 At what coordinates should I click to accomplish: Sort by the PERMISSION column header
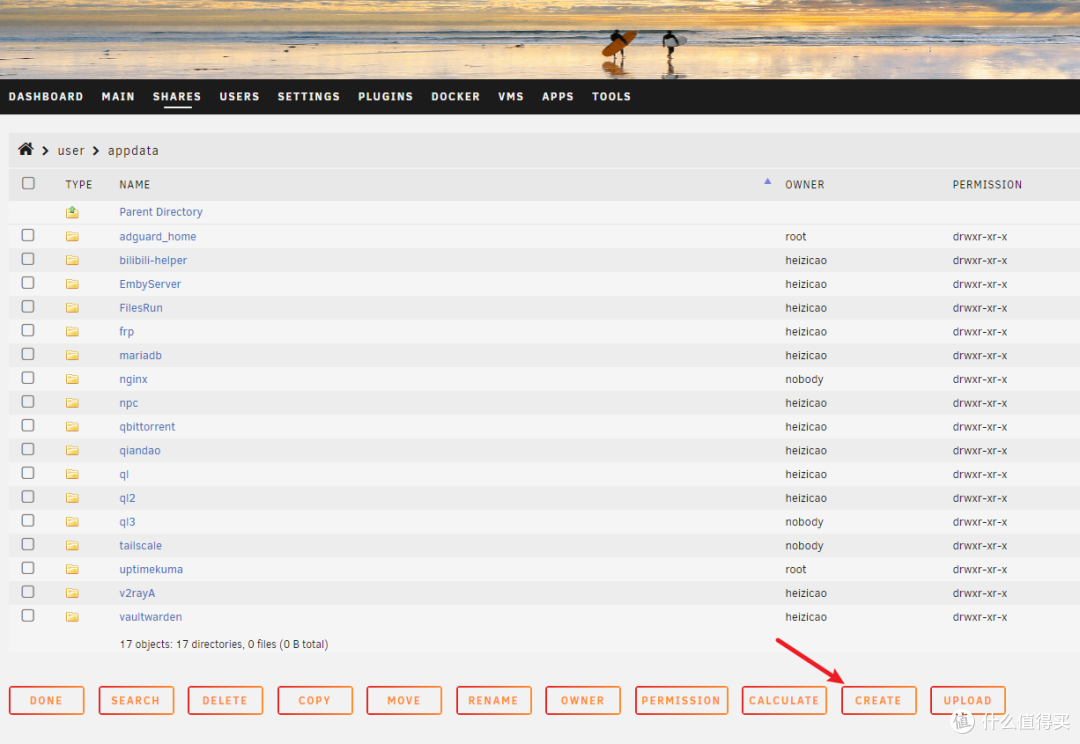[x=987, y=185]
